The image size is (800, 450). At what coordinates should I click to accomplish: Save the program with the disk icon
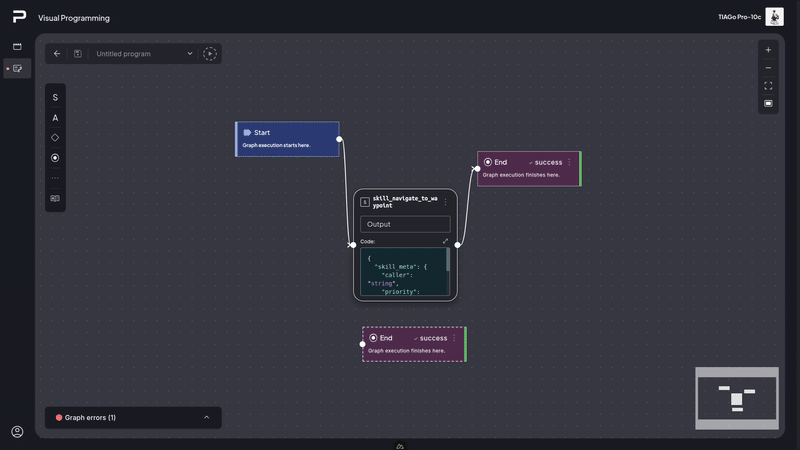[78, 54]
